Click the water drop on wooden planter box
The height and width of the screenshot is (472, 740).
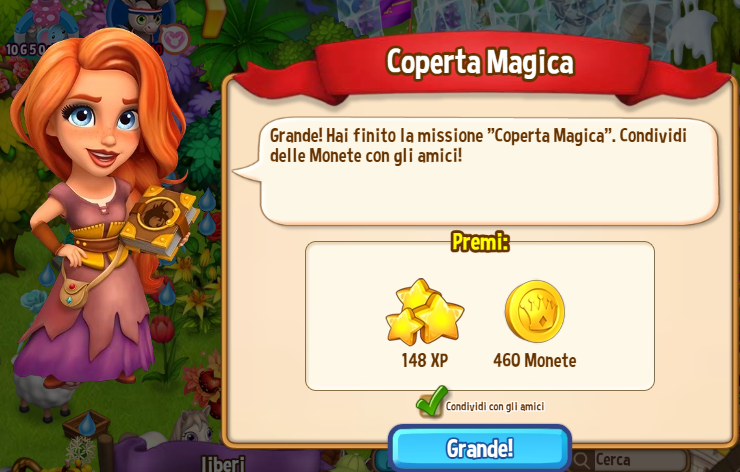86,424
